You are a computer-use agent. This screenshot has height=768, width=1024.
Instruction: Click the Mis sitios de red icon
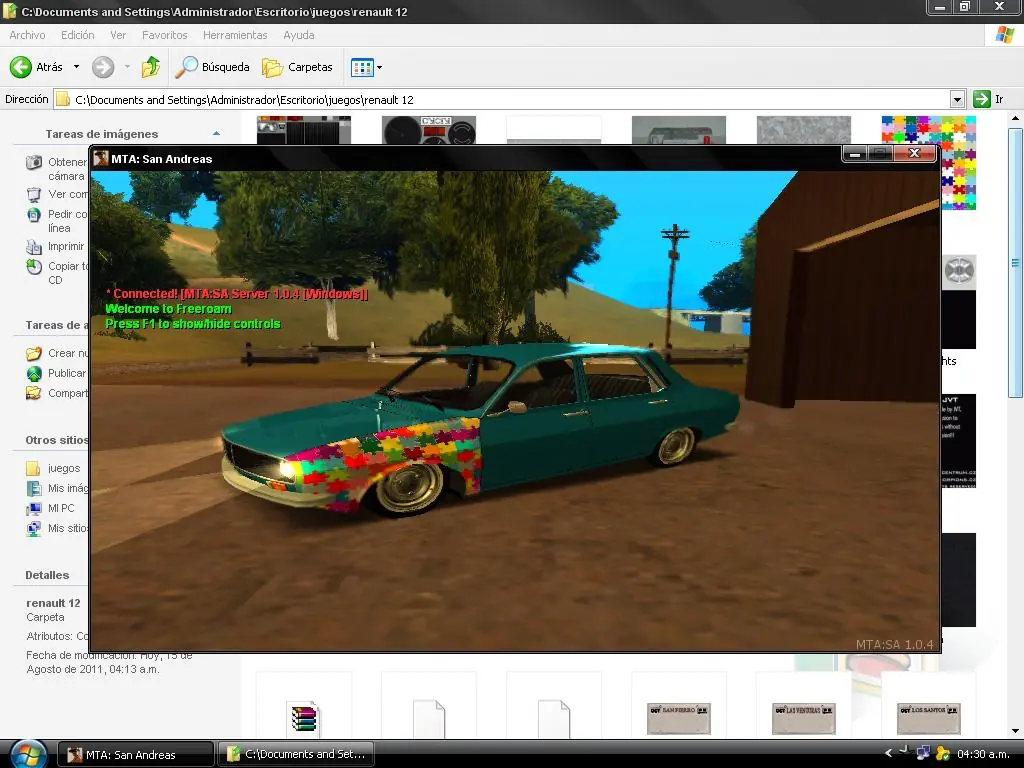[34, 528]
